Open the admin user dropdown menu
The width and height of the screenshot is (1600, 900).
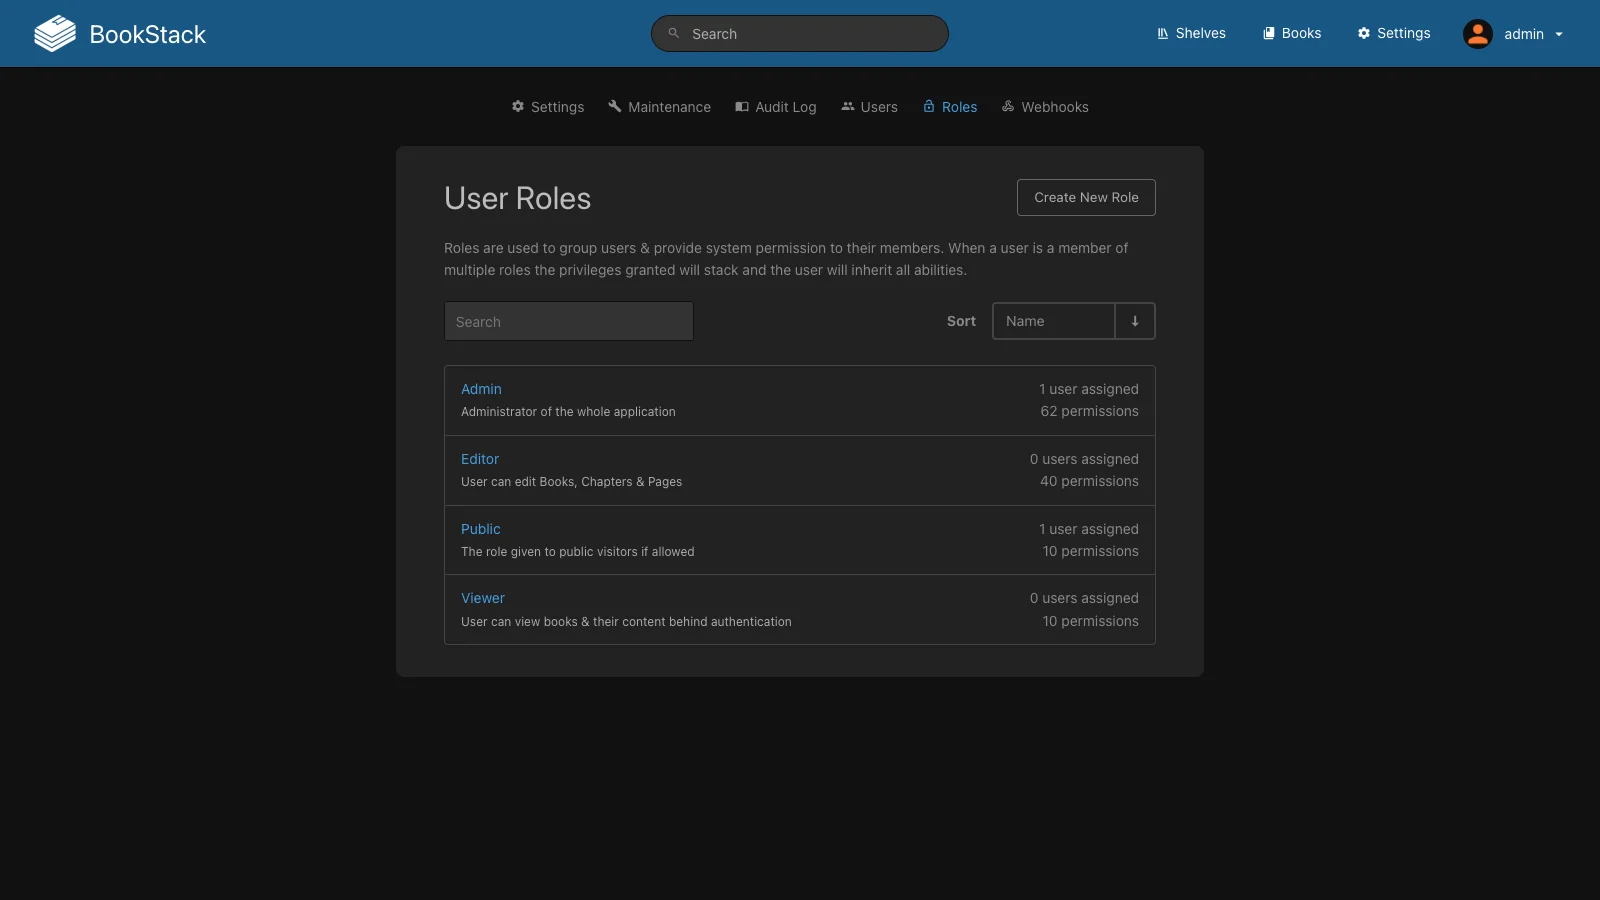[1514, 34]
